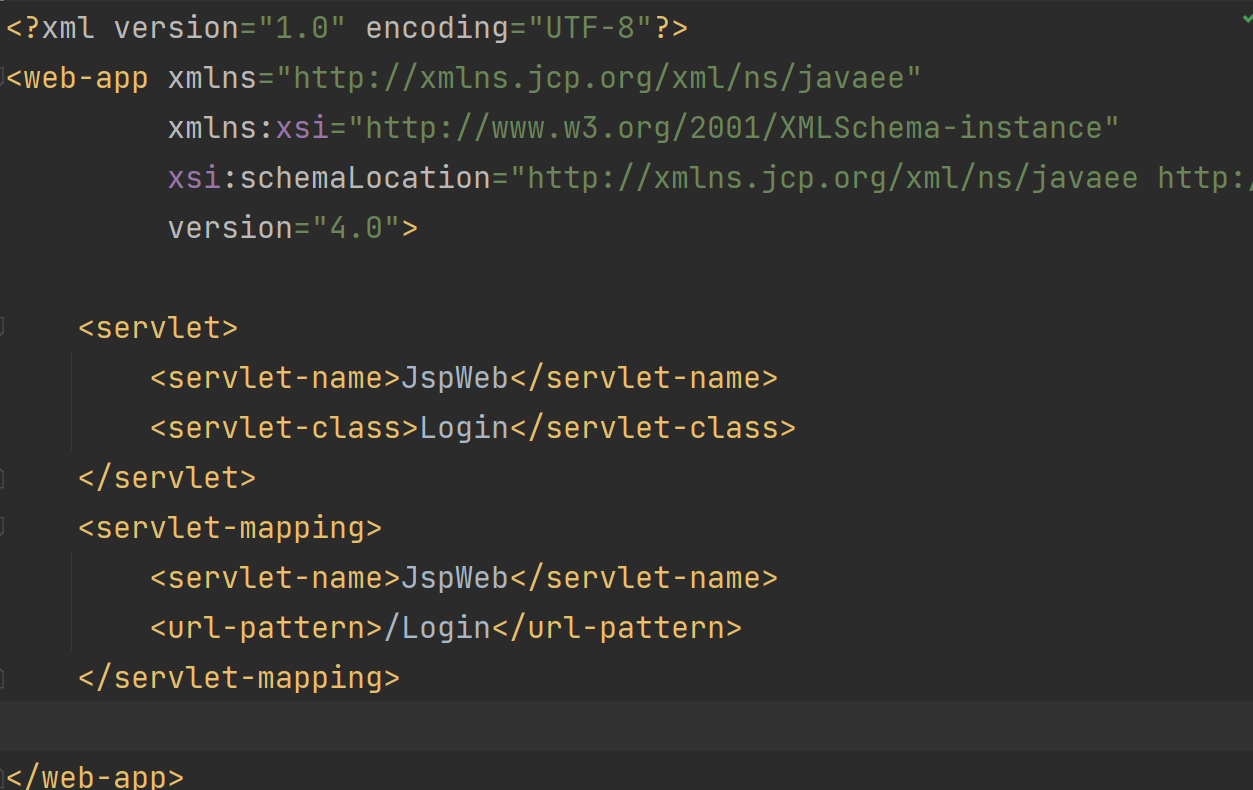This screenshot has height=790, width=1253.
Task: Click the closing "</web-app>" tag
Action: (x=95, y=777)
